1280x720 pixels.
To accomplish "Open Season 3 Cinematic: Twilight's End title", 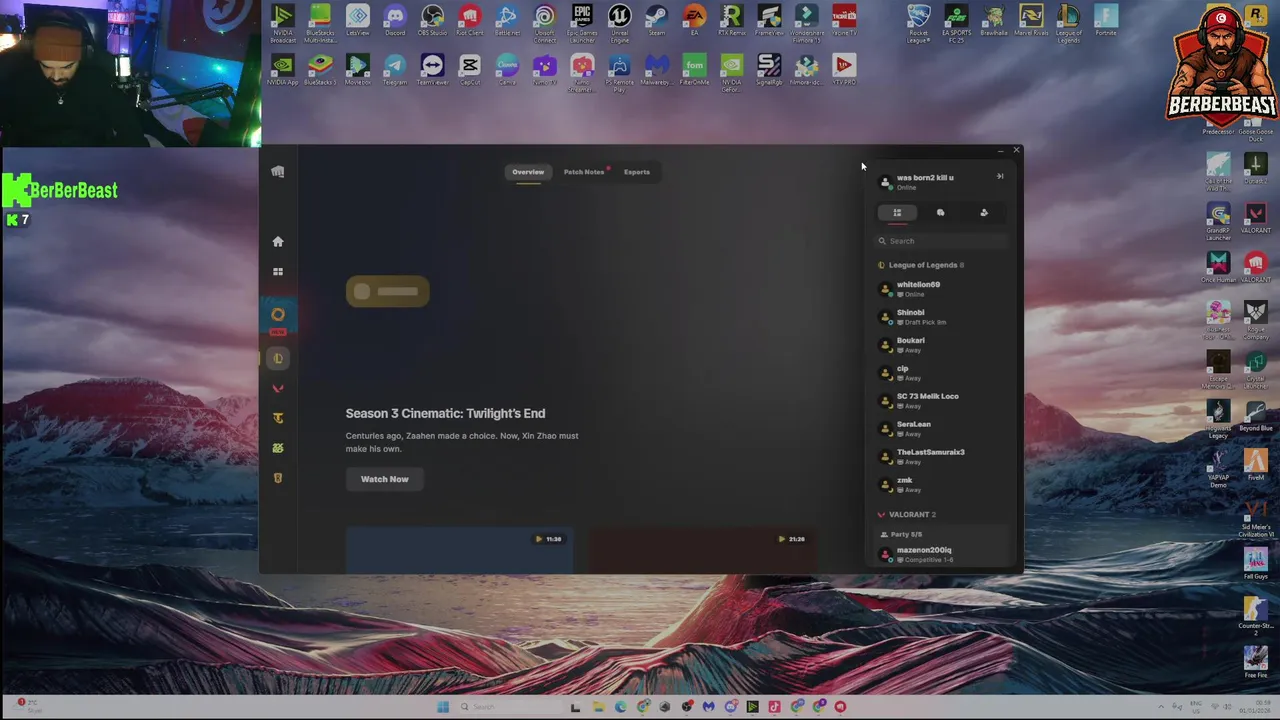I will (445, 413).
